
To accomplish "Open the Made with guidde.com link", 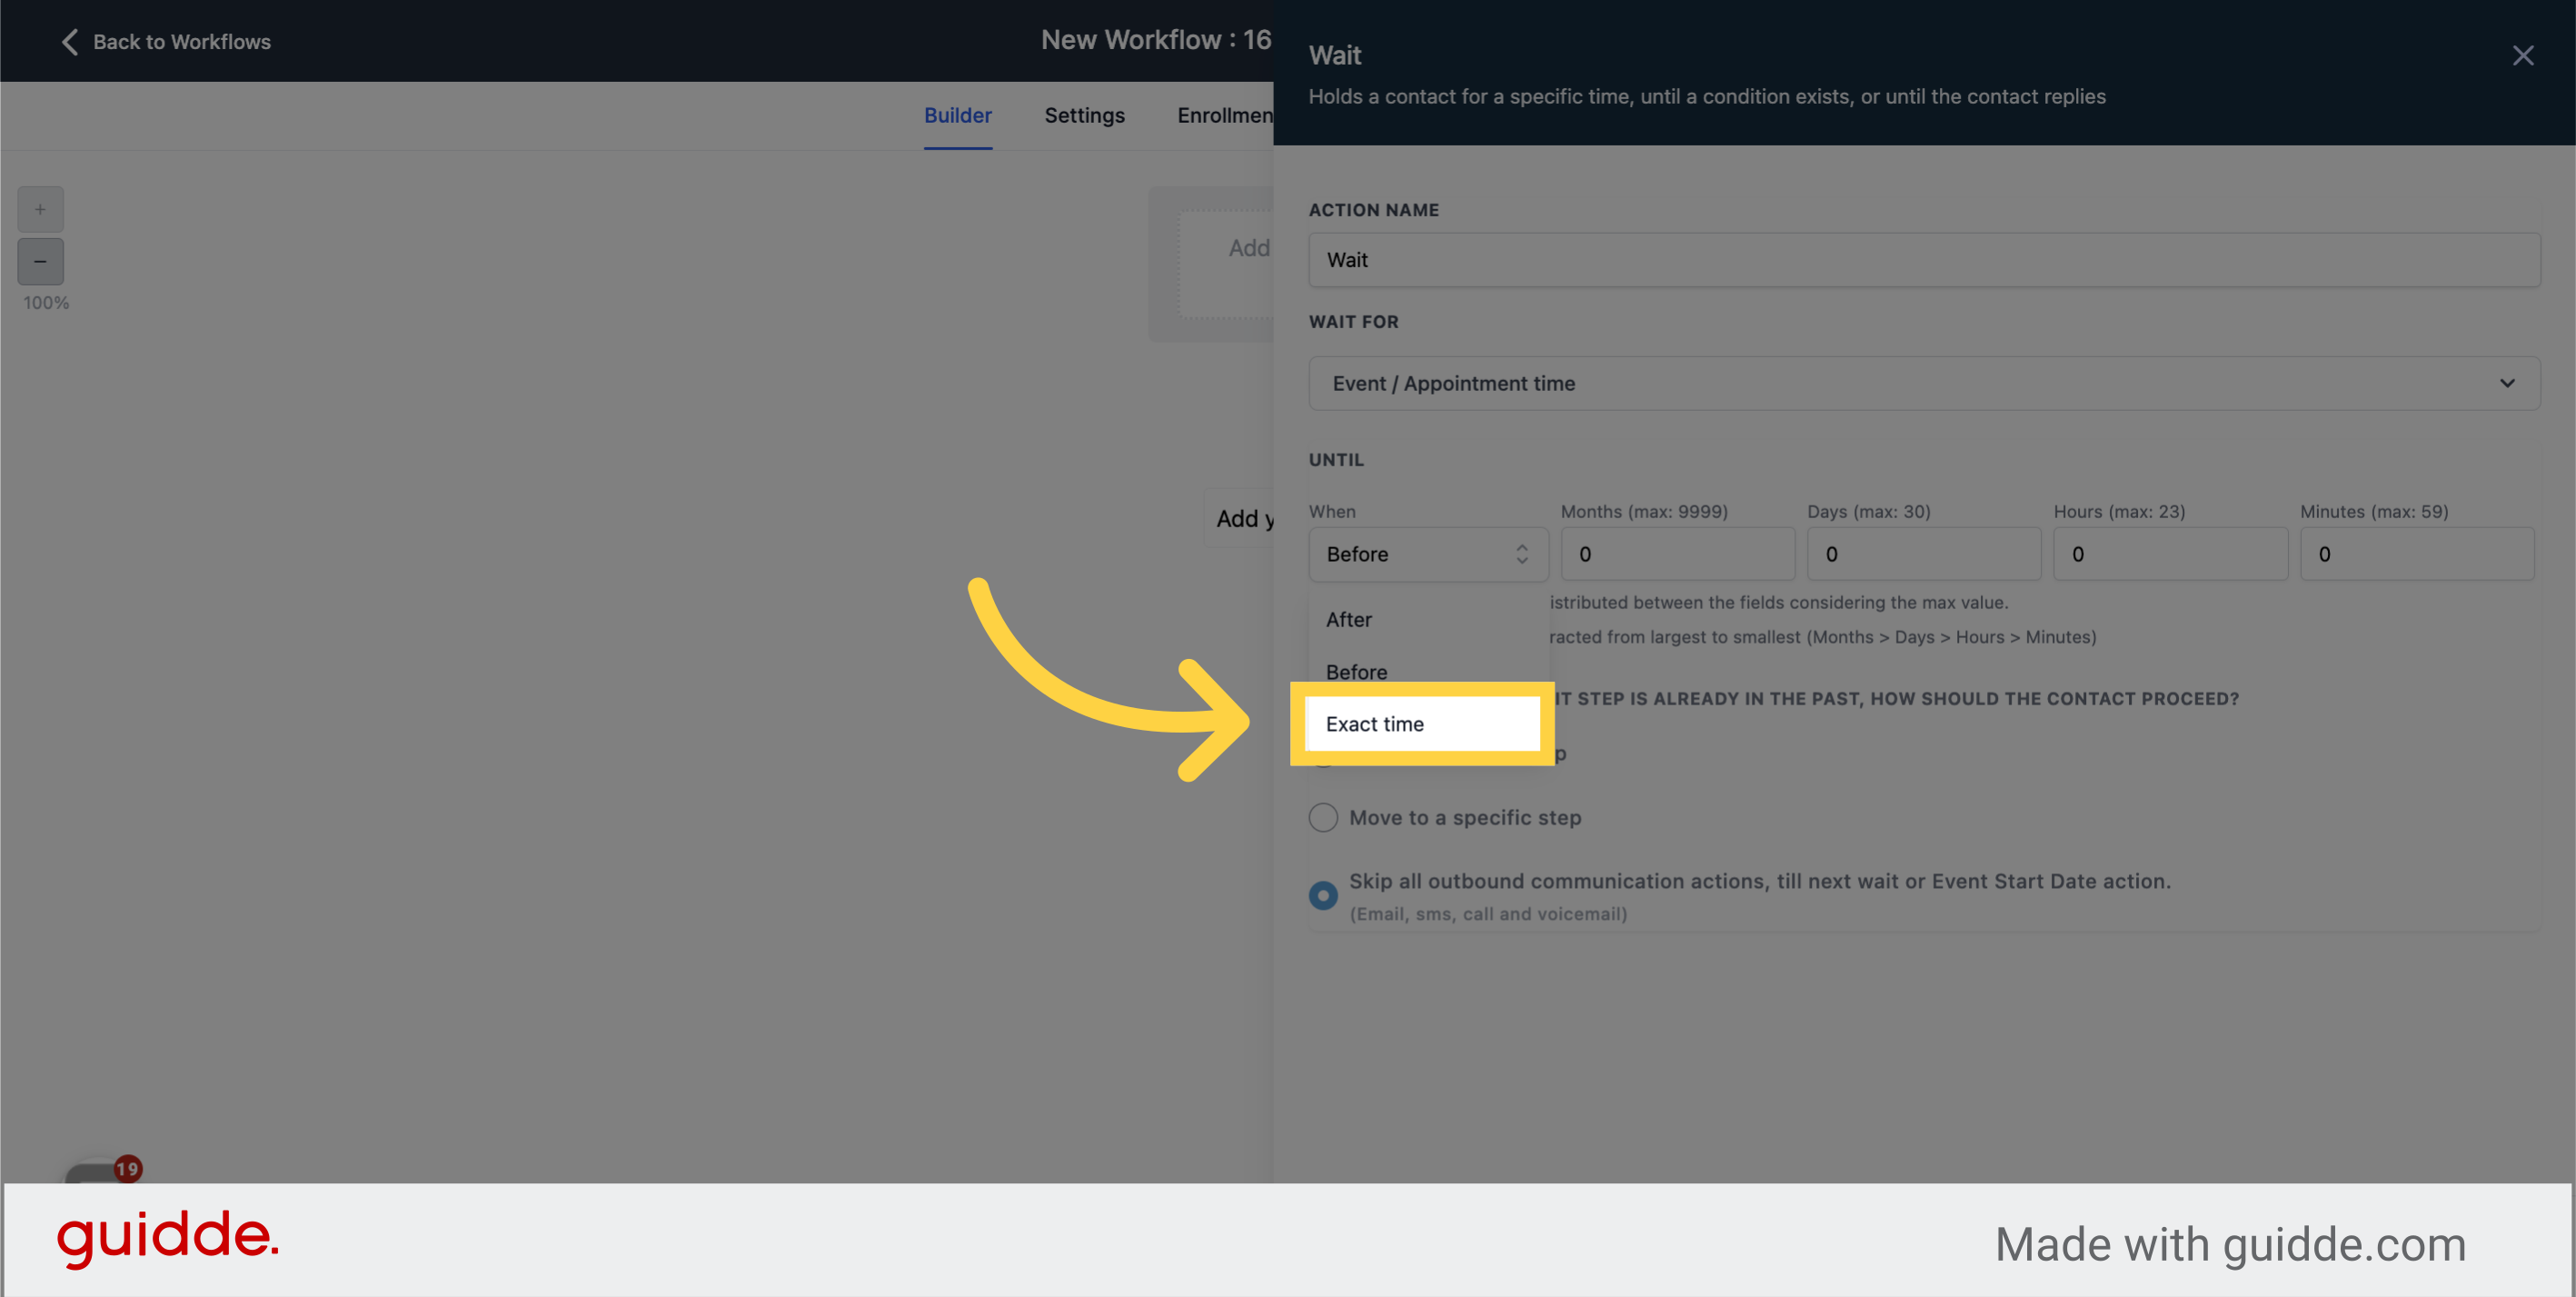I will [x=2232, y=1243].
